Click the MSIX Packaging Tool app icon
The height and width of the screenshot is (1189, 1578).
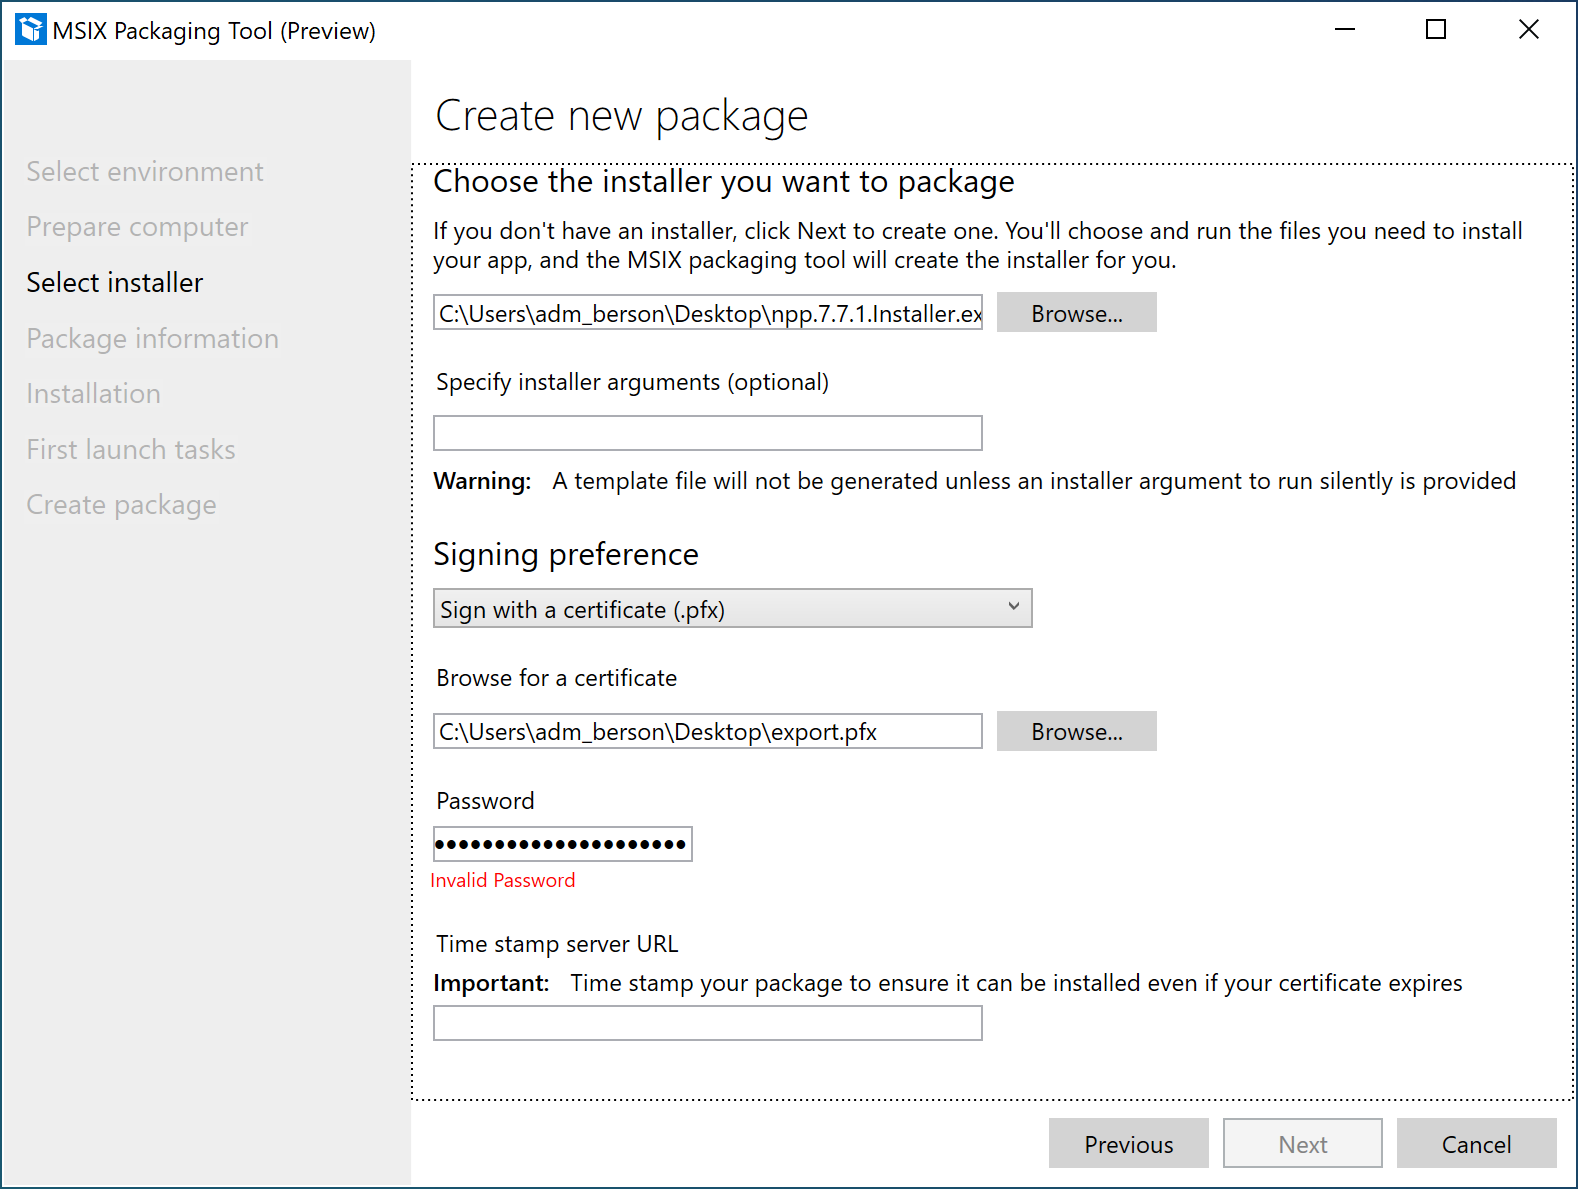[x=29, y=29]
